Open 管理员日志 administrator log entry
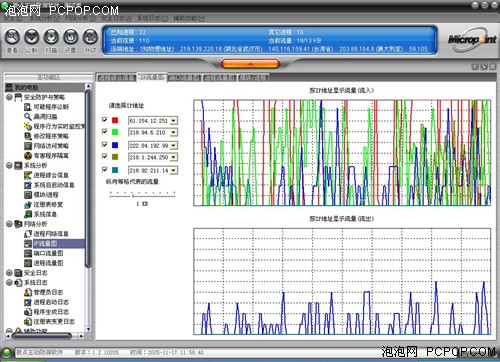Screen dimensions: 500x362 tap(48, 292)
